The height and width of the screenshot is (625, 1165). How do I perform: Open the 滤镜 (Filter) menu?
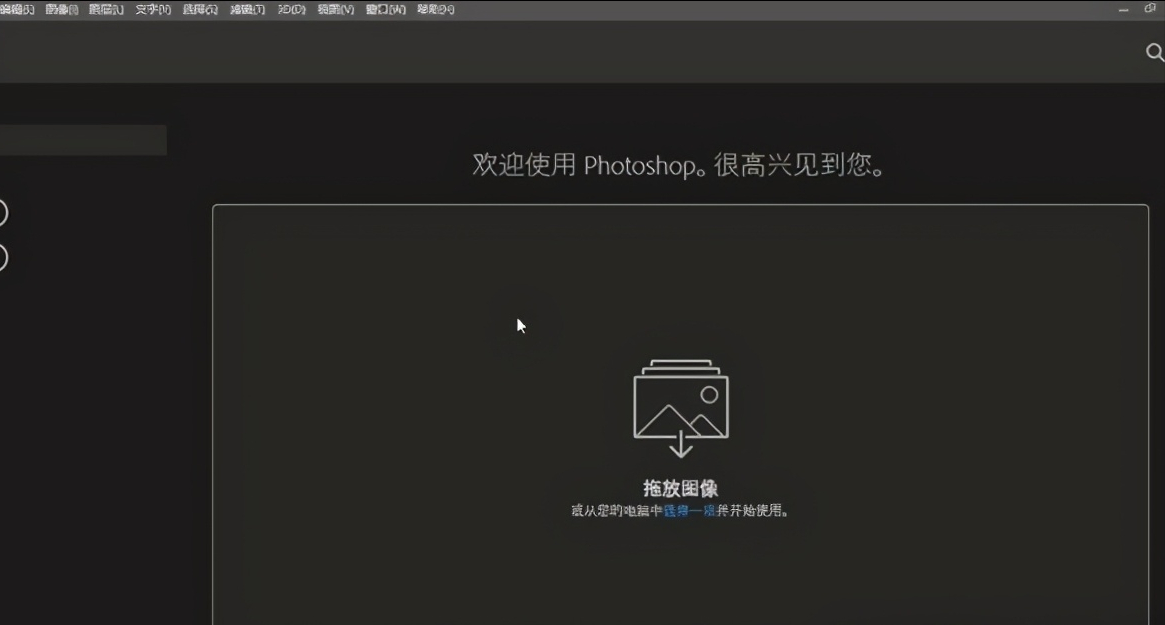[246, 9]
